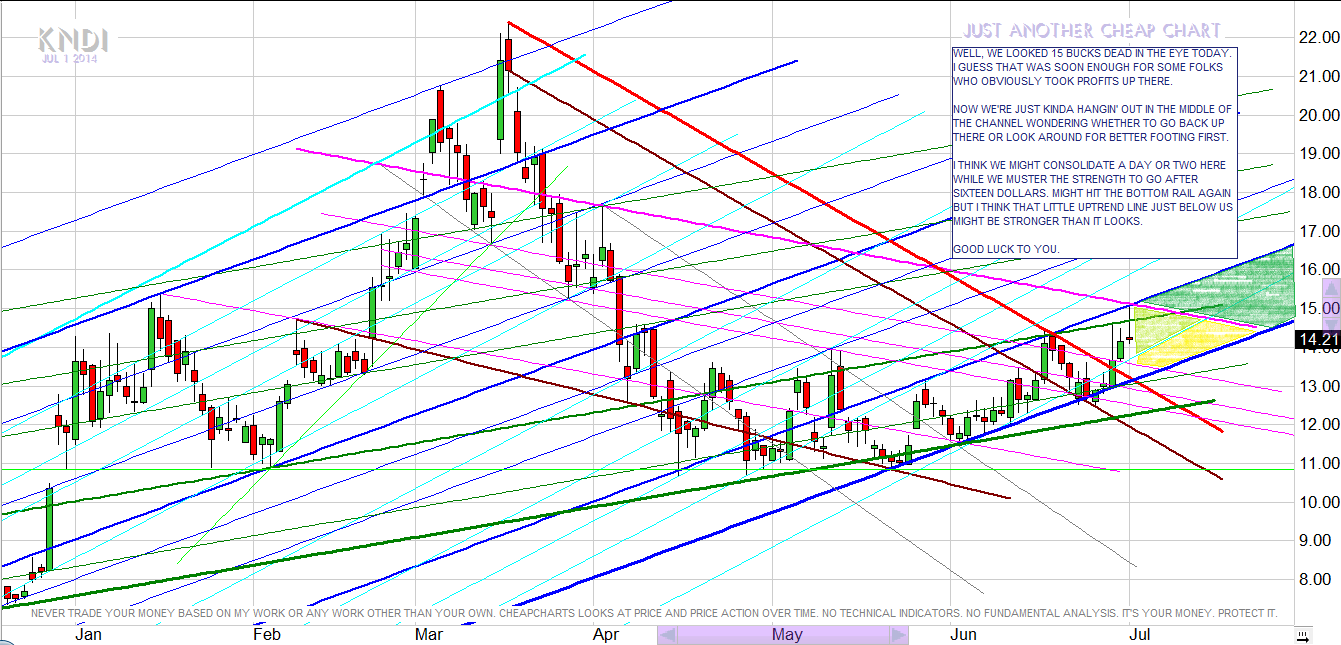Click the purple May scrollbar thumb
The width and height of the screenshot is (1341, 645).
click(x=787, y=635)
